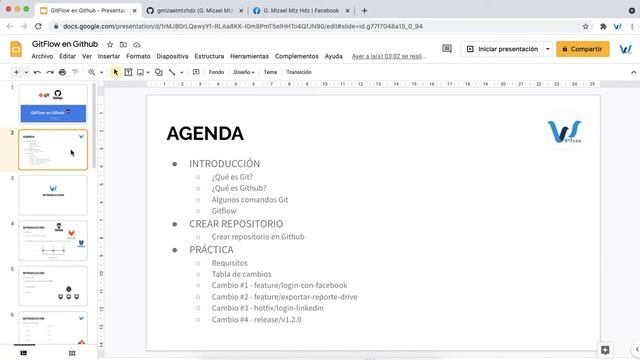
Task: Open the new slide layout dropdown arrow
Action: (26, 72)
